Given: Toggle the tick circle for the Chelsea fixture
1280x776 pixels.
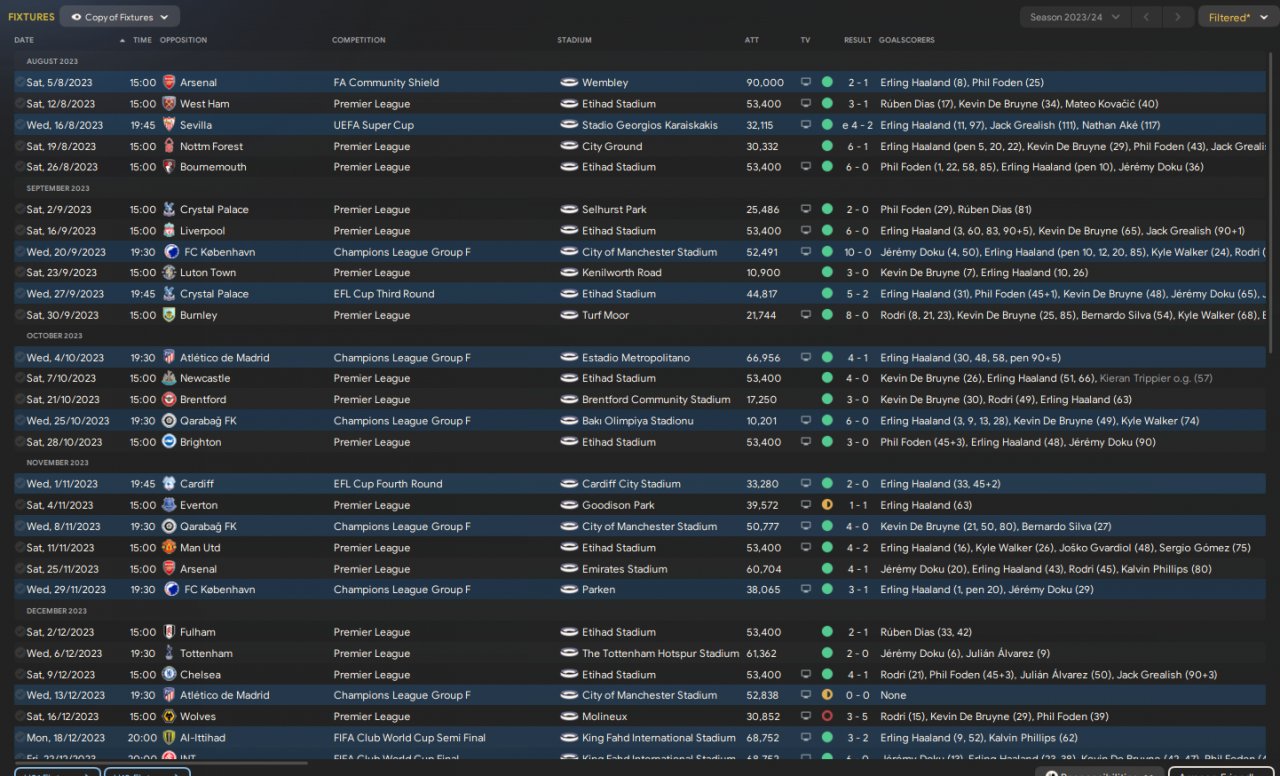Looking at the screenshot, I should 20,675.
